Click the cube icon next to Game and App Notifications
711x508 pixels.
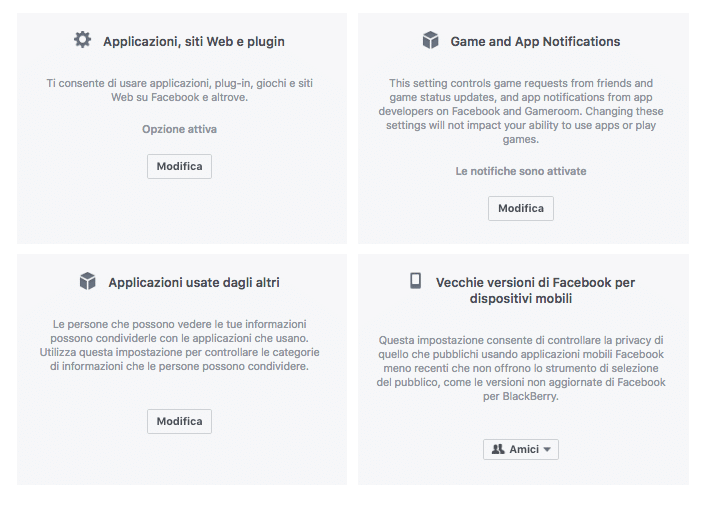point(431,40)
